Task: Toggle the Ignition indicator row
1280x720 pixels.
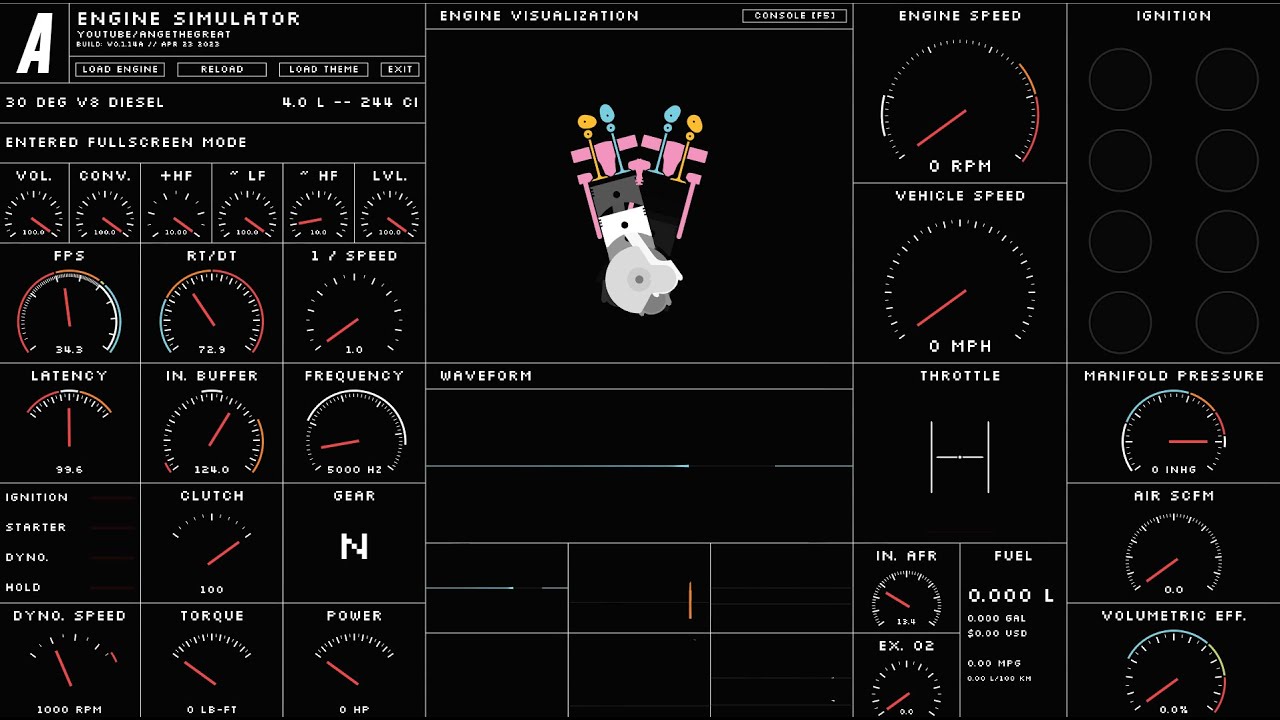Action: (x=70, y=497)
